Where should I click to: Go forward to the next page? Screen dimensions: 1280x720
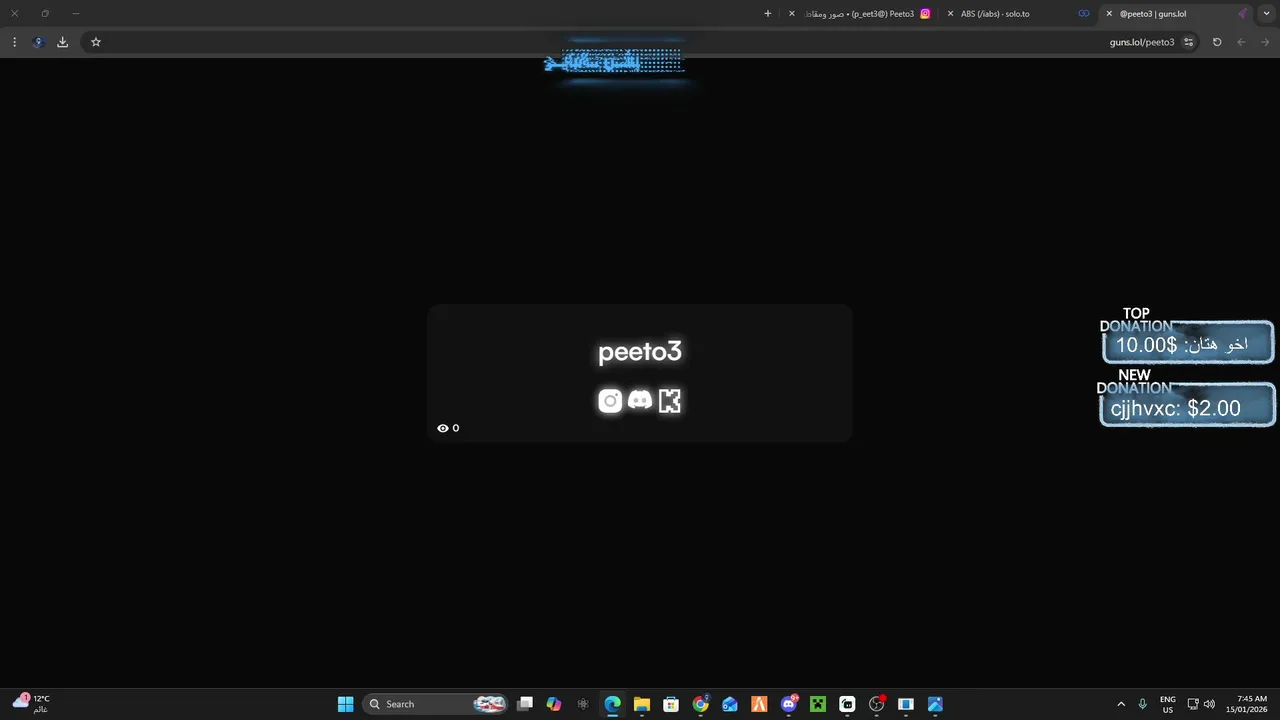click(x=1241, y=42)
